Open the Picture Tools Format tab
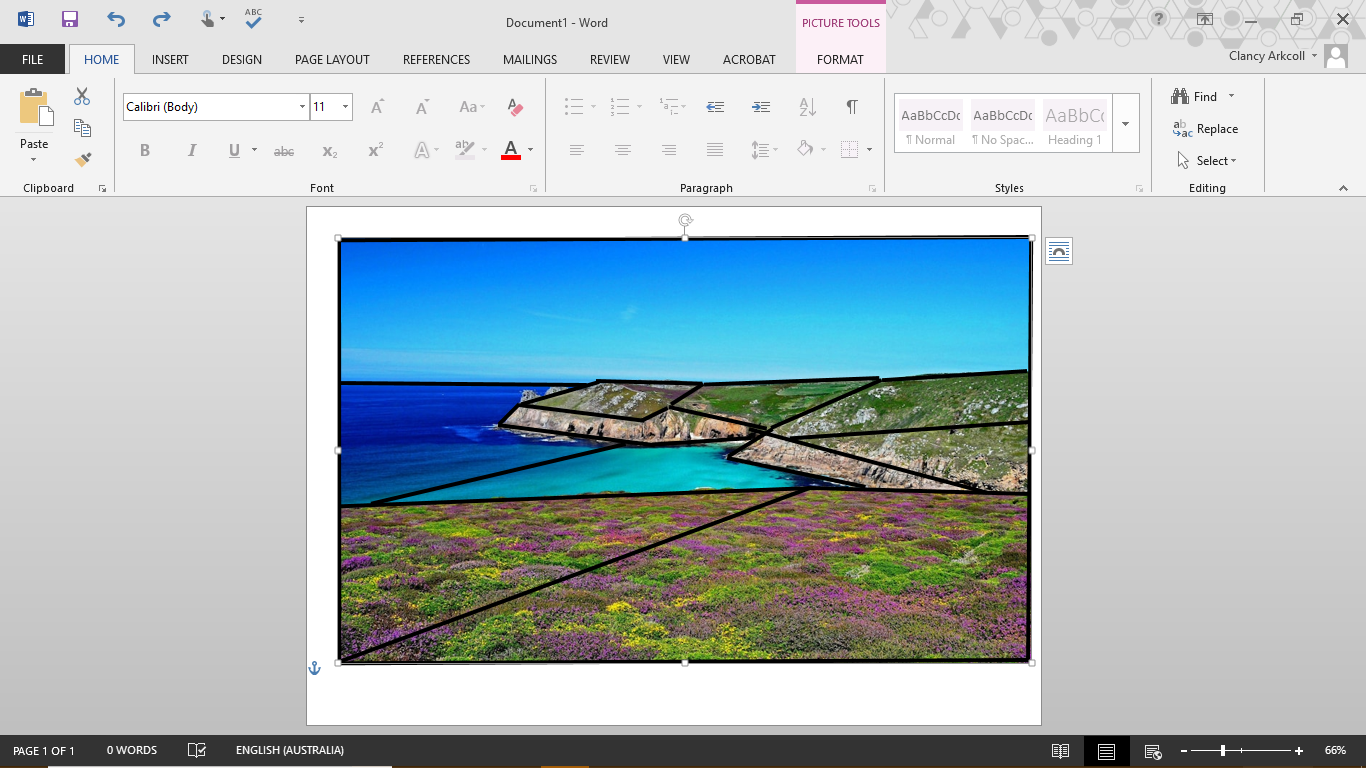Screen dimensions: 1366x768 tap(840, 59)
